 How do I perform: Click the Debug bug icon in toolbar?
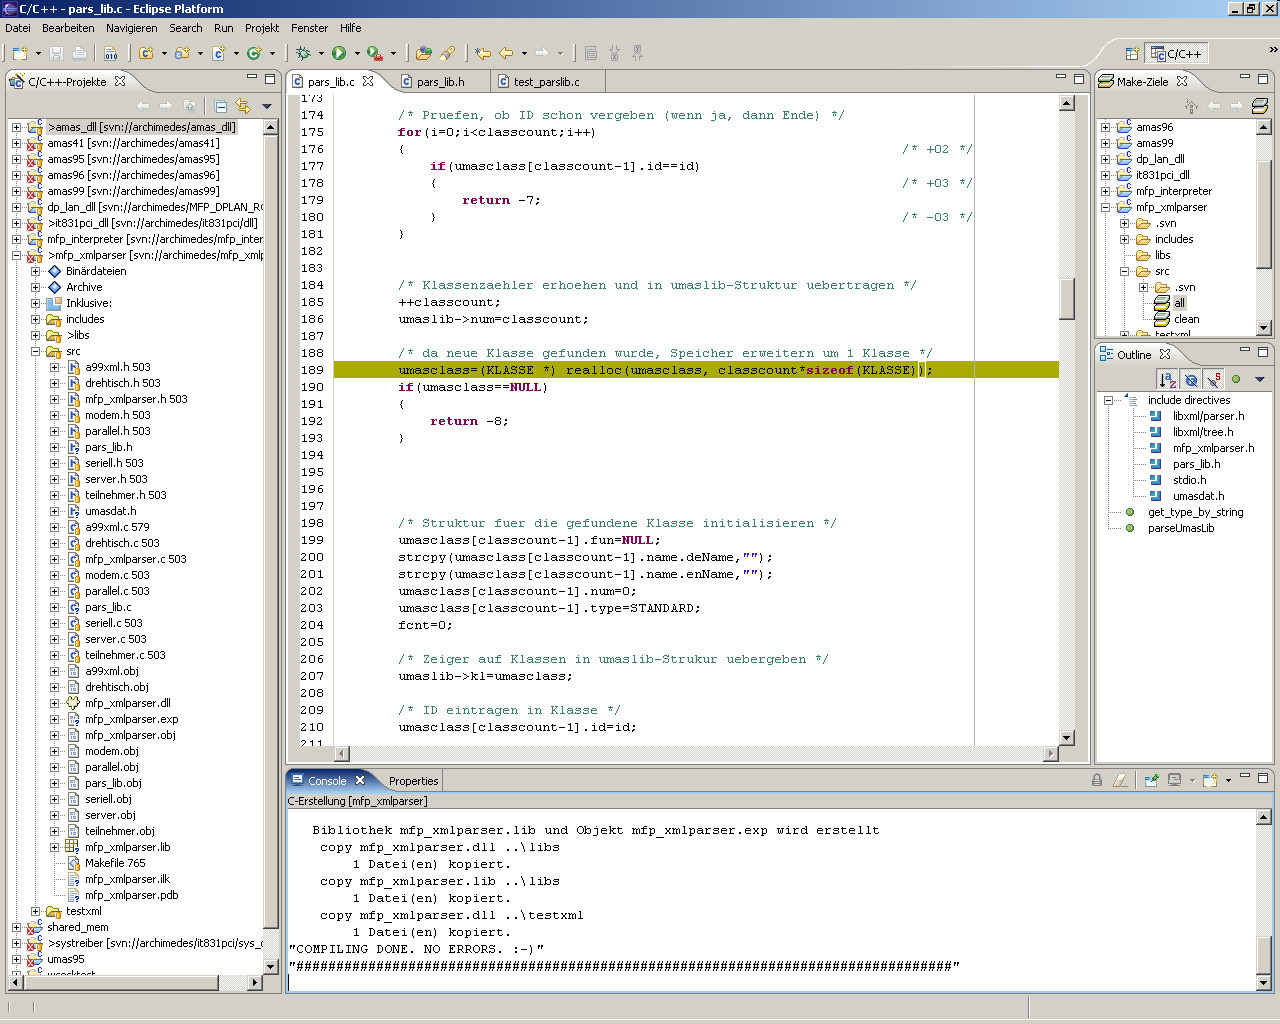tap(303, 53)
